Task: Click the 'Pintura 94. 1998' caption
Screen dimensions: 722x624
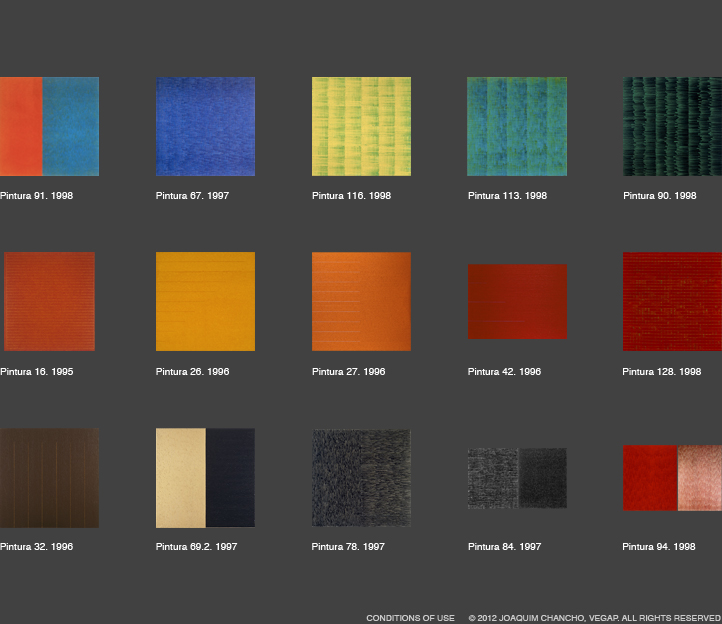Action: pyautogui.click(x=658, y=547)
